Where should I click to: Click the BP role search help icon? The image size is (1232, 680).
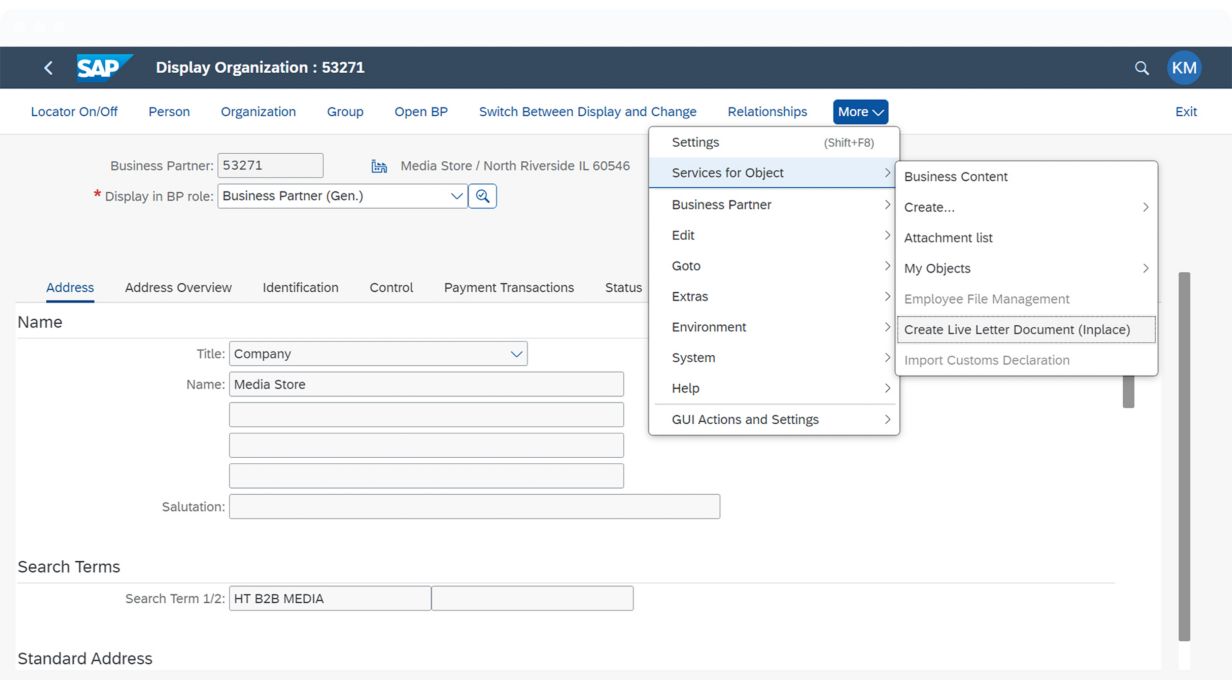pyautogui.click(x=482, y=196)
